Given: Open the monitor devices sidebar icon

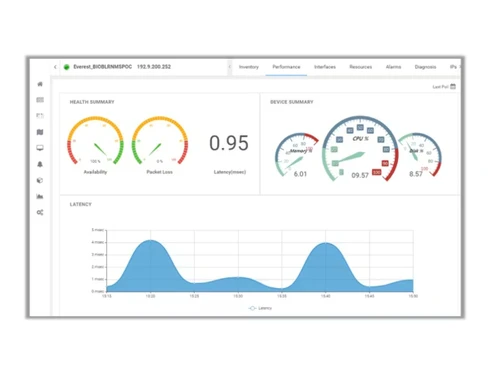Looking at the screenshot, I should tap(40, 148).
